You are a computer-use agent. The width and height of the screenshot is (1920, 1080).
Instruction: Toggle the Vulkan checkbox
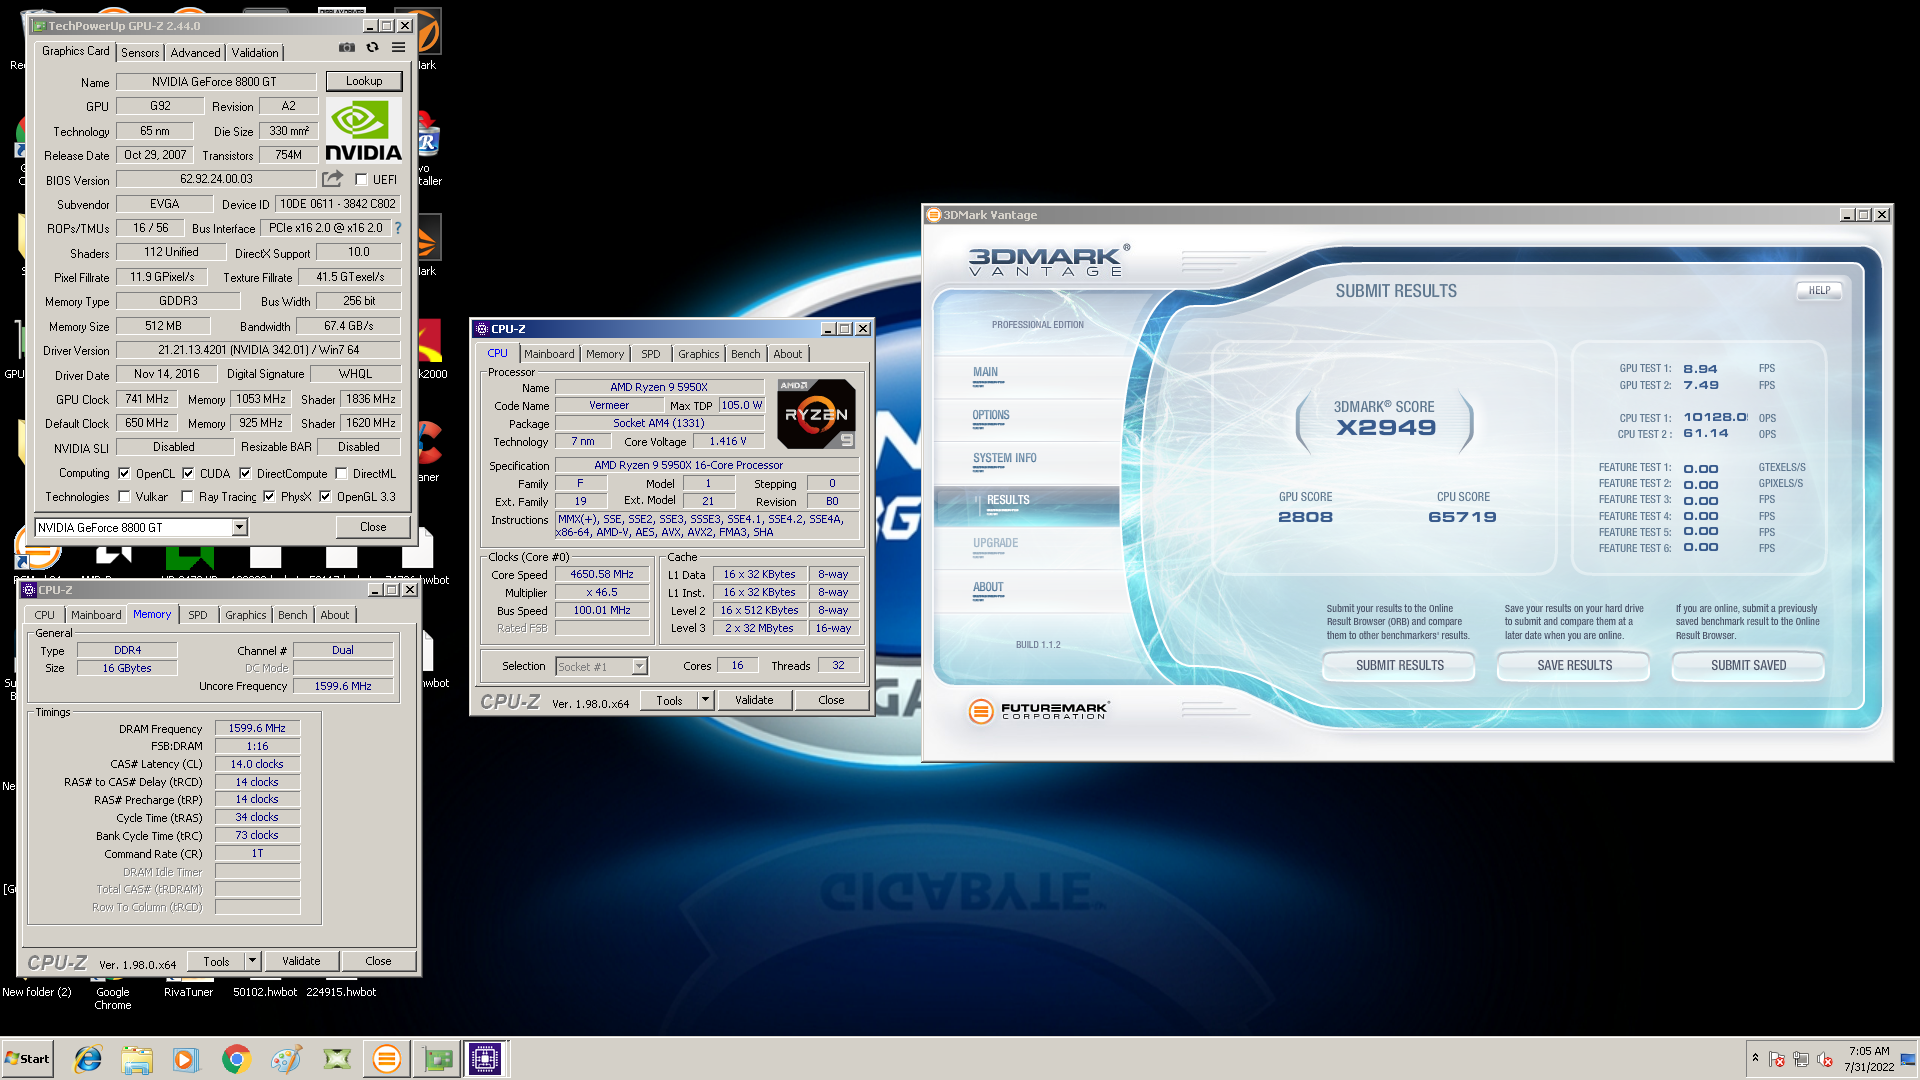(124, 497)
